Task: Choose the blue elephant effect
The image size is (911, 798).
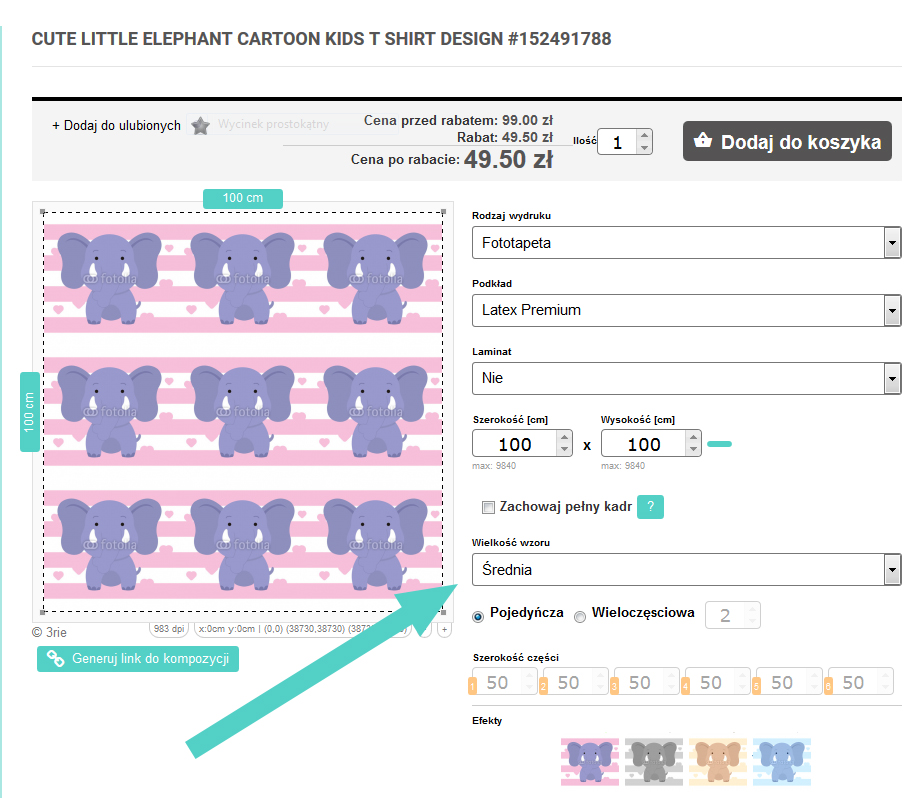Action: tap(781, 762)
